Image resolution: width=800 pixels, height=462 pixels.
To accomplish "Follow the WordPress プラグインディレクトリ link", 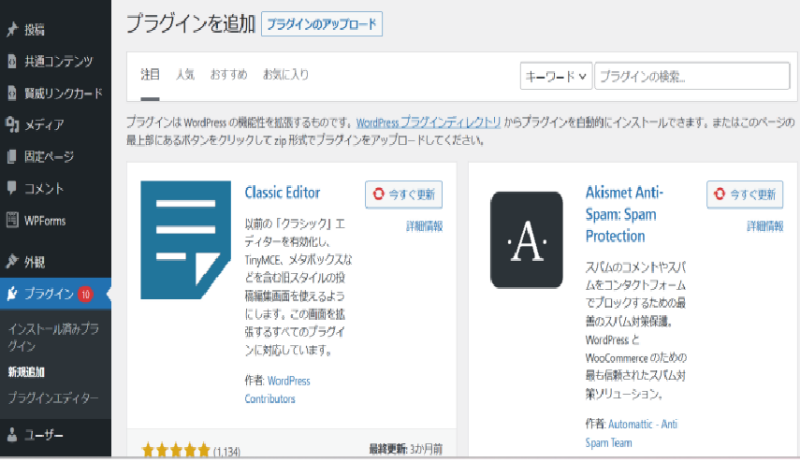I will [429, 122].
